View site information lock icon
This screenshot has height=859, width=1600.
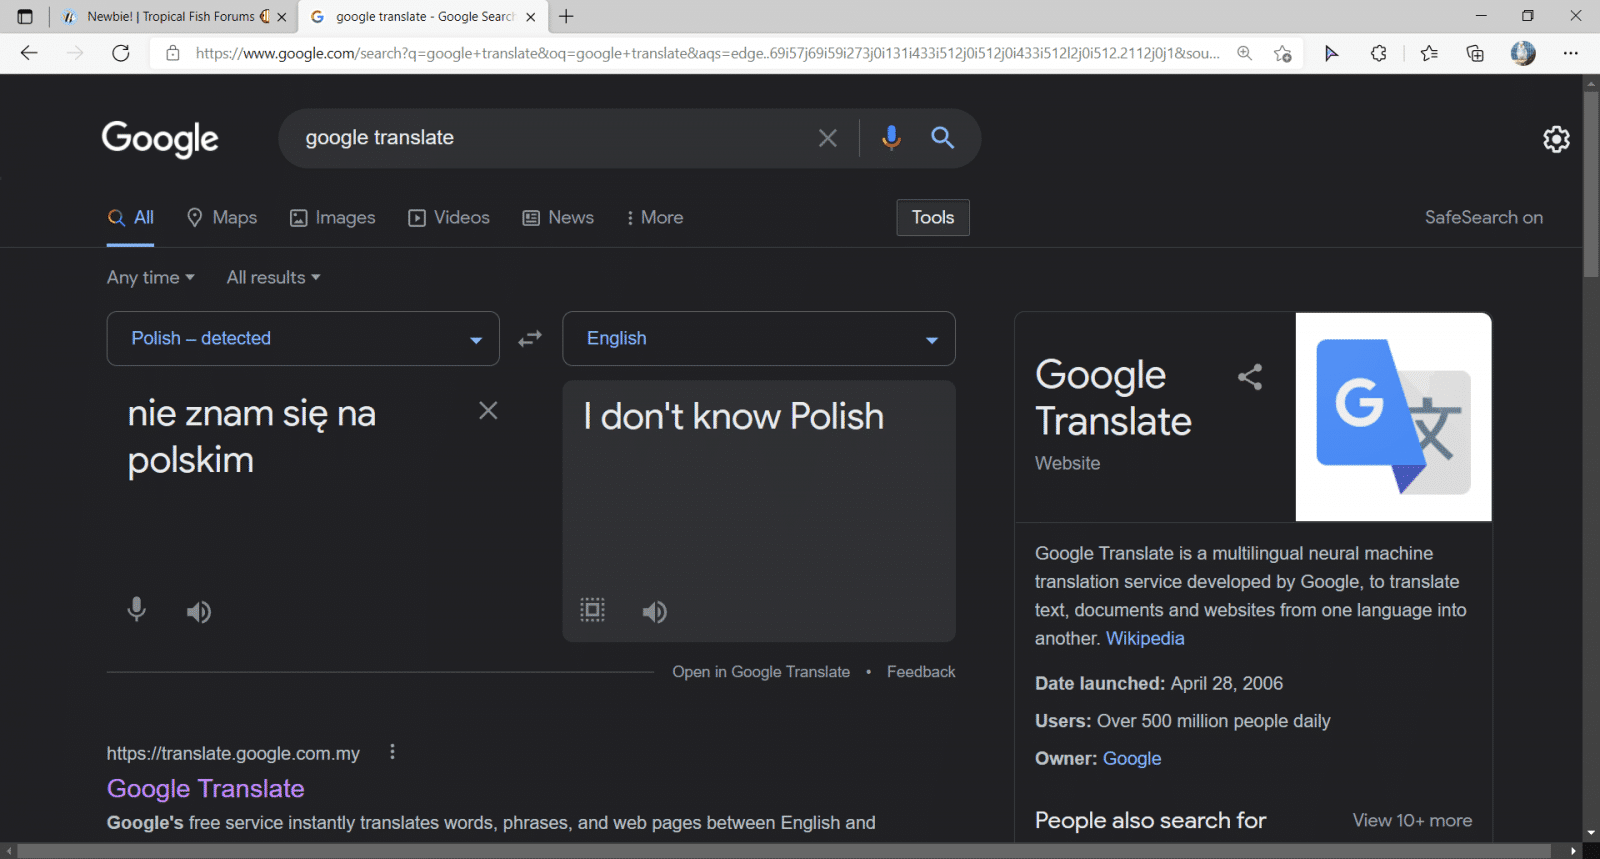[x=173, y=53]
